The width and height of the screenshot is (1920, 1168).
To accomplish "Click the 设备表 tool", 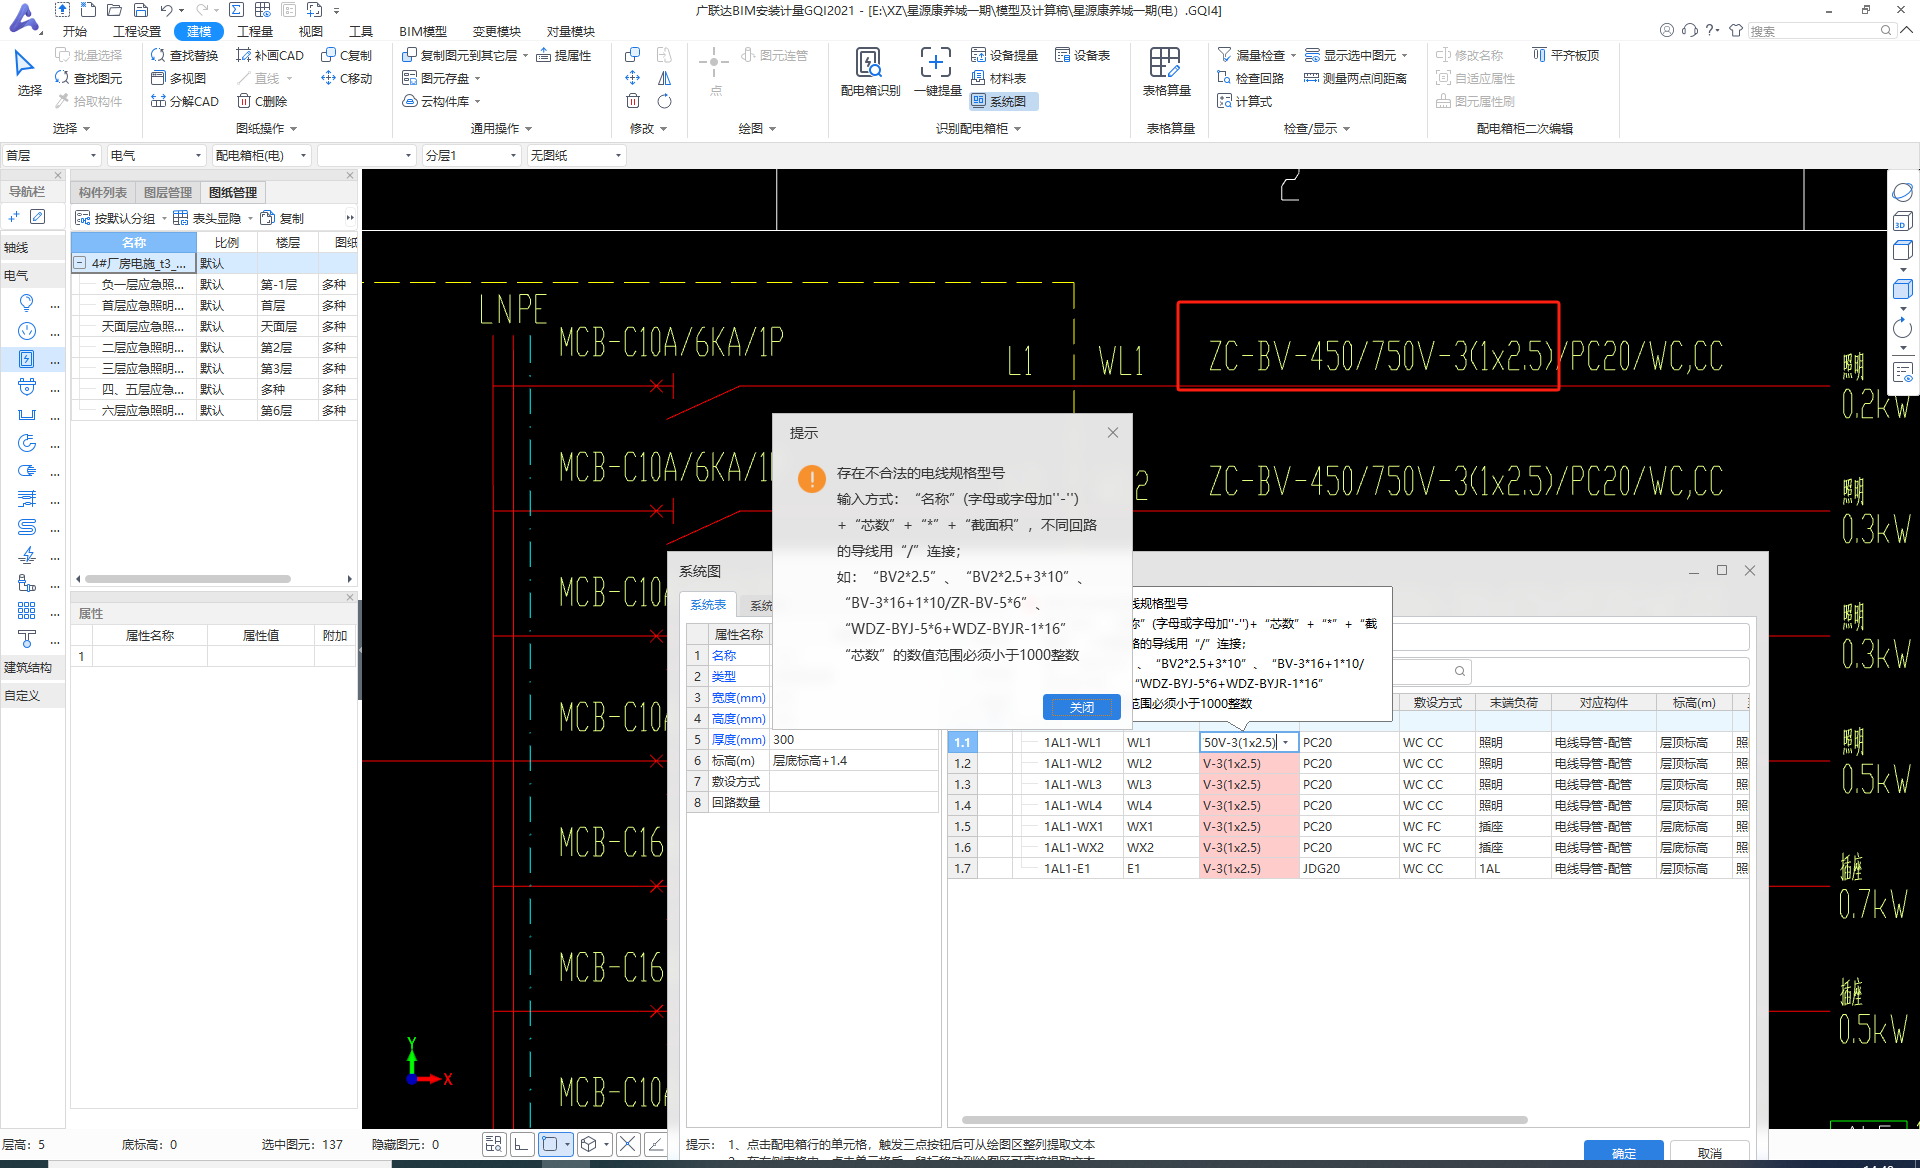I will click(1083, 55).
